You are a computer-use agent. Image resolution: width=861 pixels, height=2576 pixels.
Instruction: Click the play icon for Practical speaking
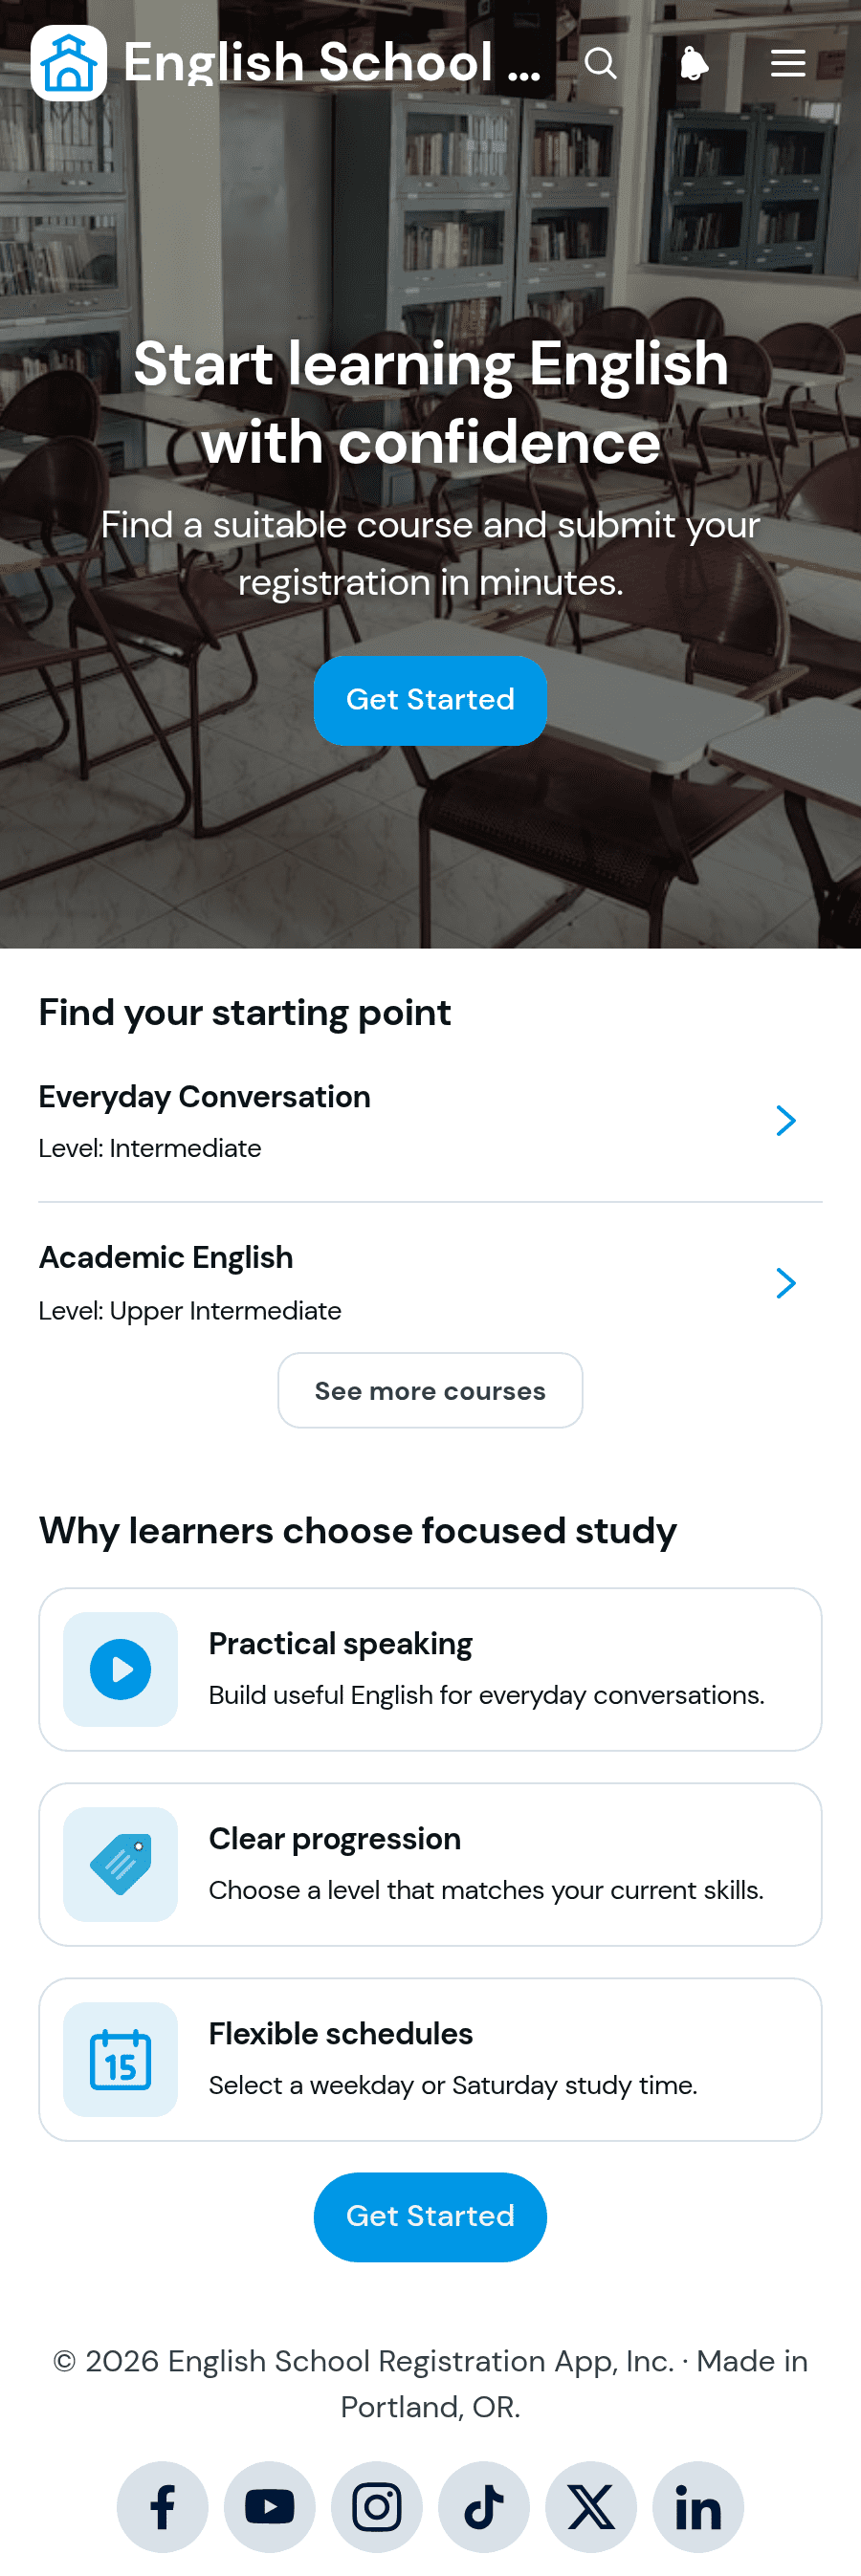pos(120,1669)
